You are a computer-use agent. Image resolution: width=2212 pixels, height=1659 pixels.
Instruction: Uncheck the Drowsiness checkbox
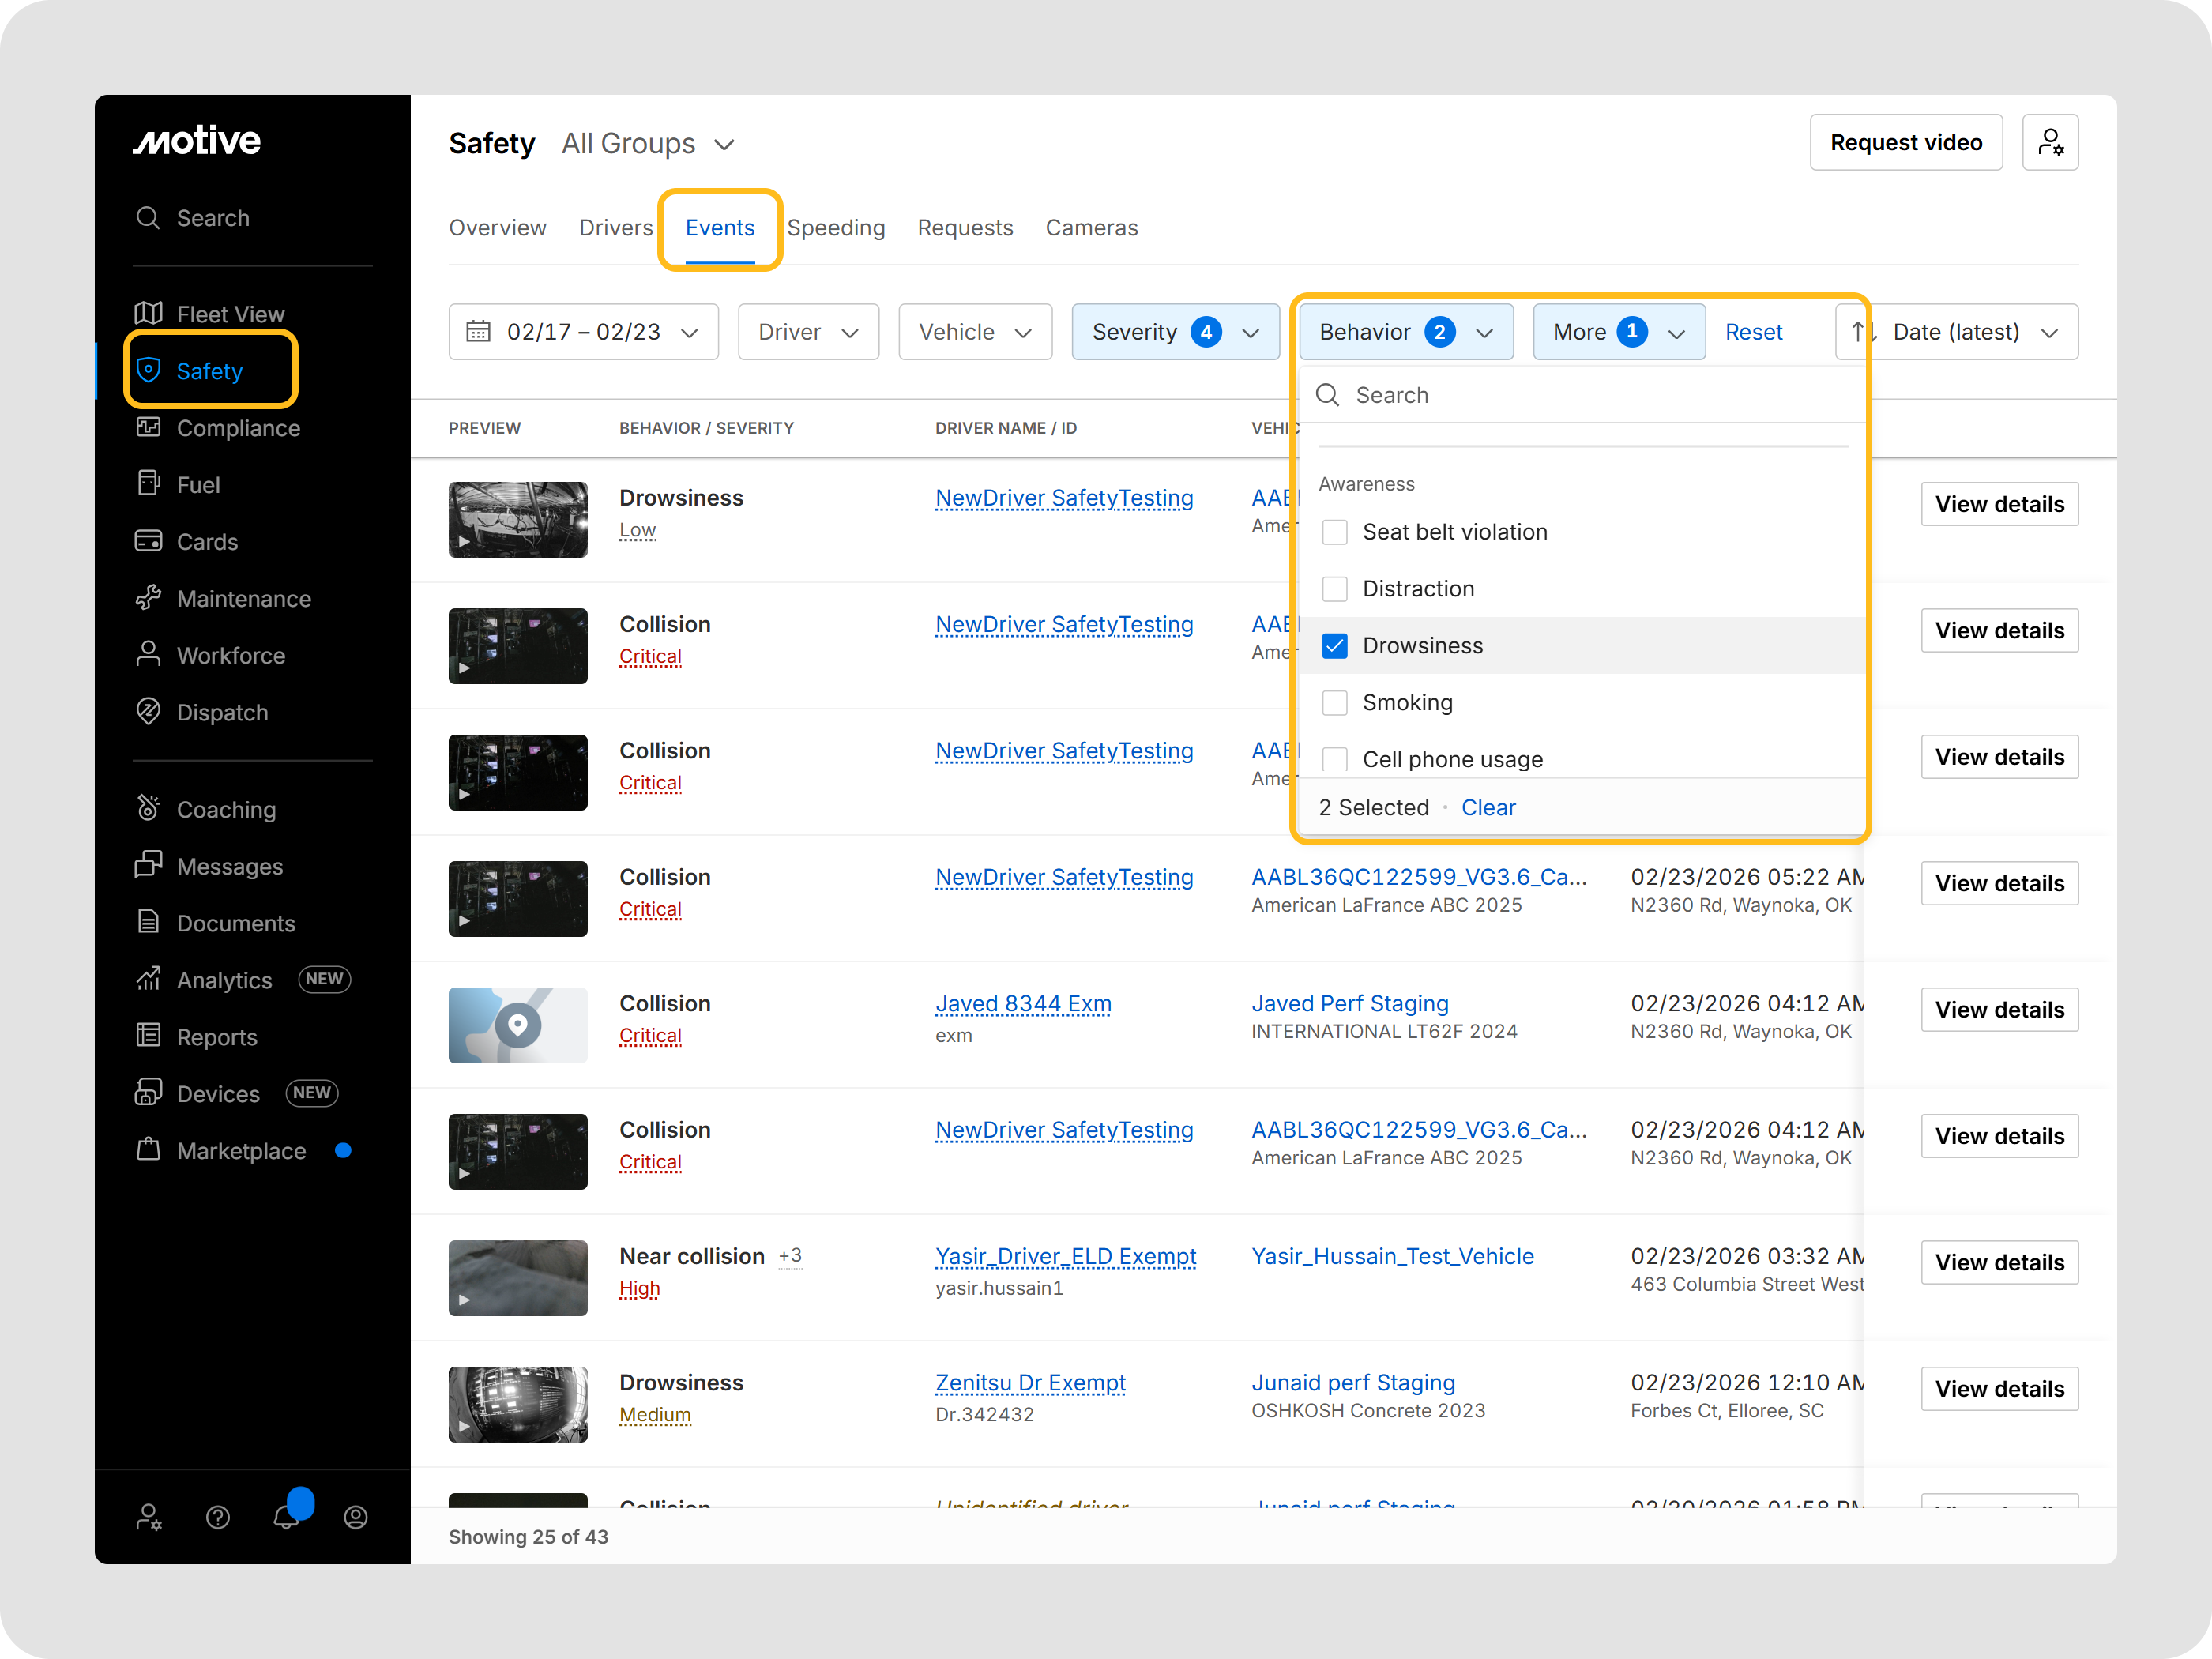(x=1334, y=646)
